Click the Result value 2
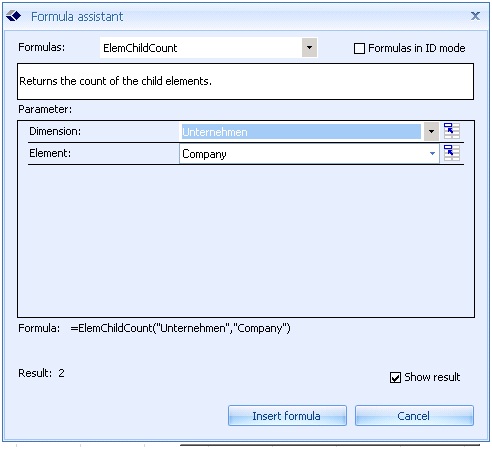 (x=61, y=373)
